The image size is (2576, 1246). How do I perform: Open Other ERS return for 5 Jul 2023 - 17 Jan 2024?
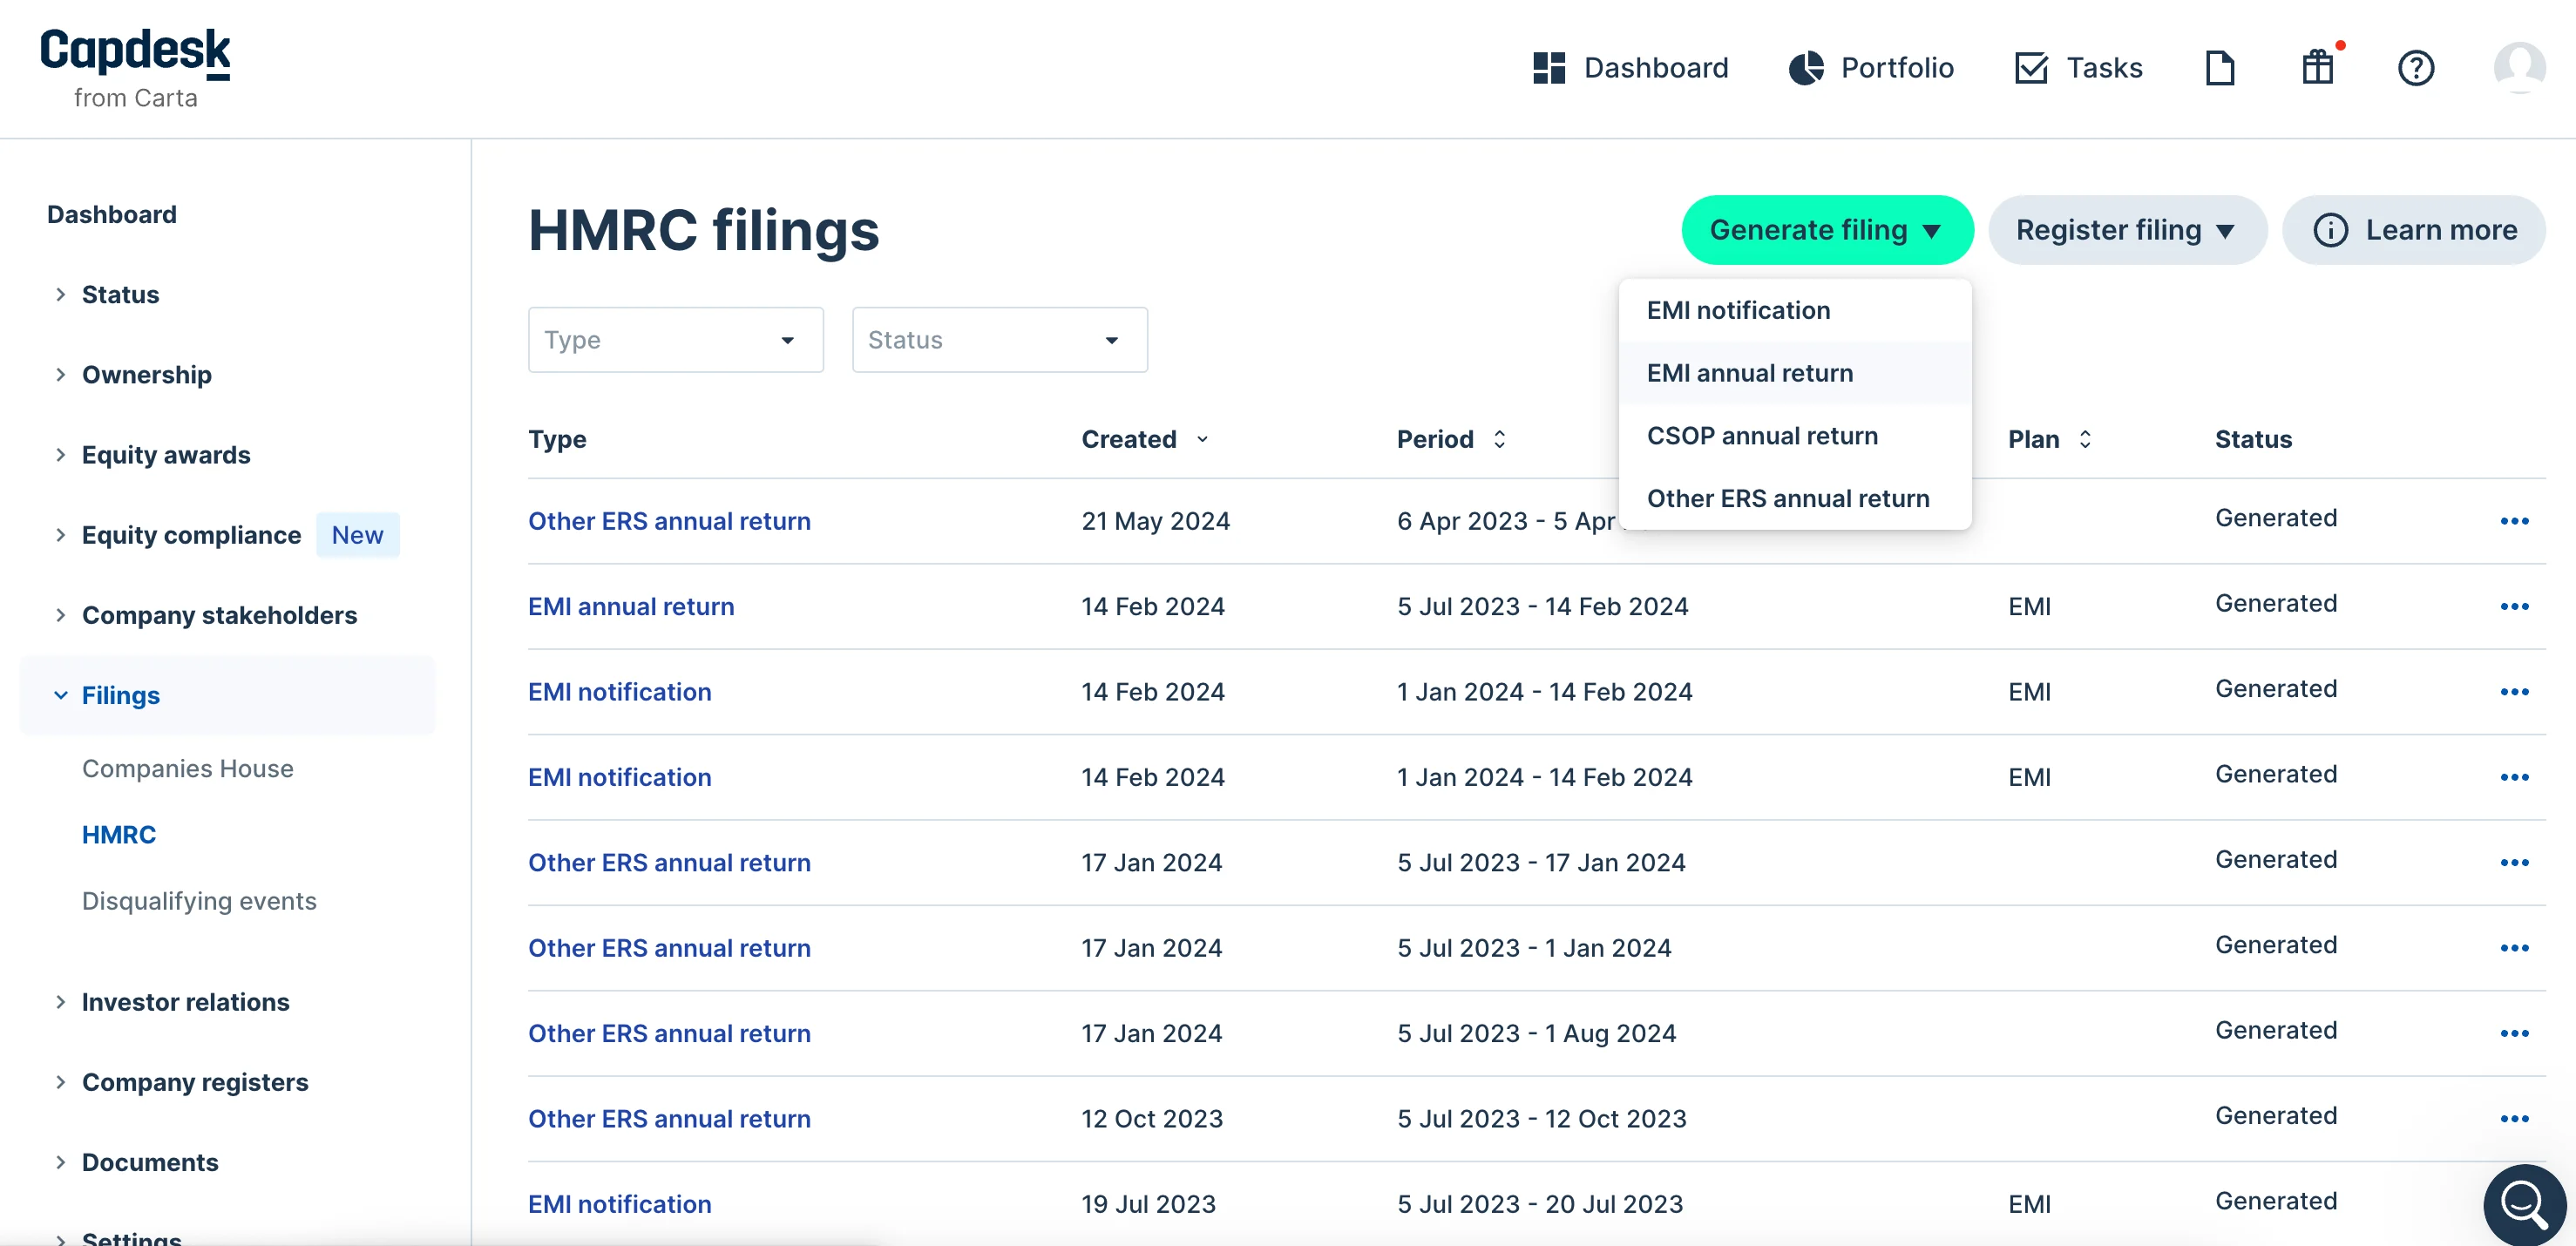point(669,862)
